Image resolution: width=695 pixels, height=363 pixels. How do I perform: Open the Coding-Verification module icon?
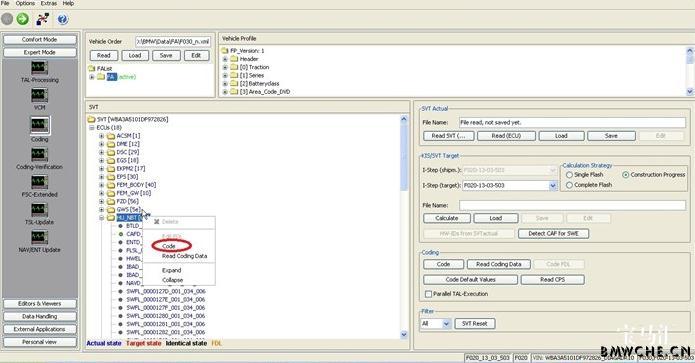tap(39, 154)
